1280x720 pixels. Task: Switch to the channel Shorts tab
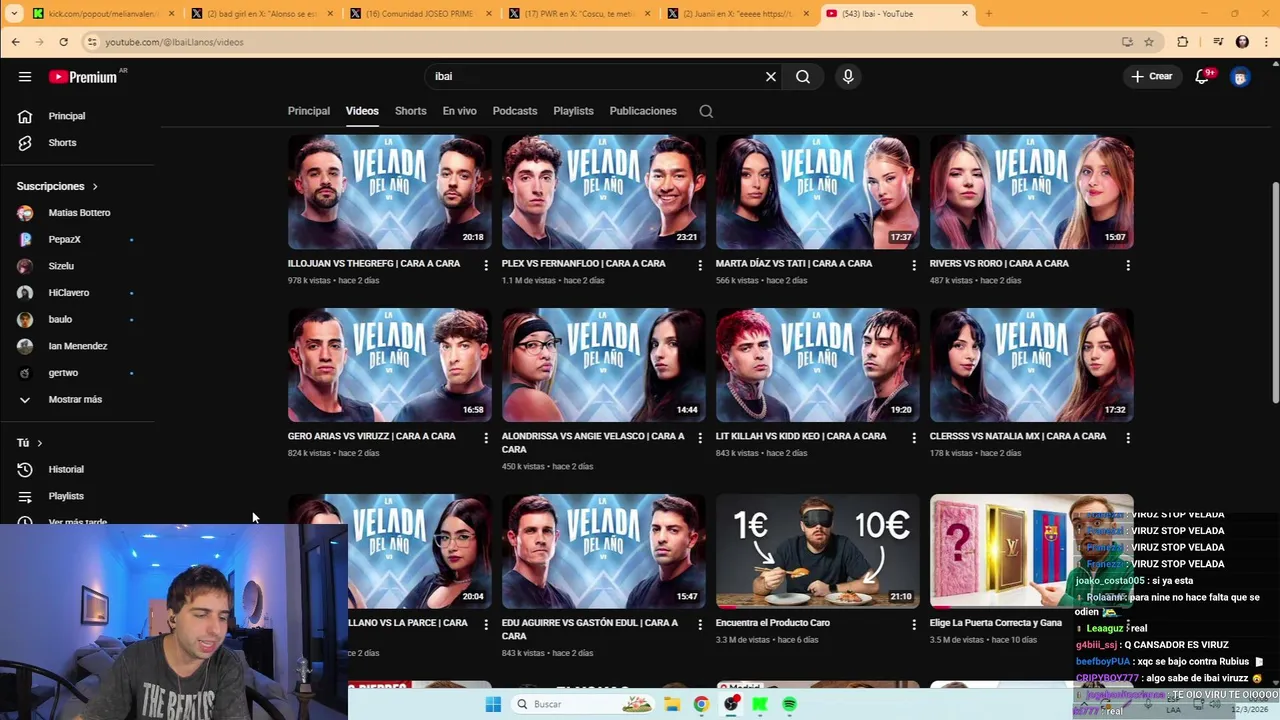click(411, 111)
